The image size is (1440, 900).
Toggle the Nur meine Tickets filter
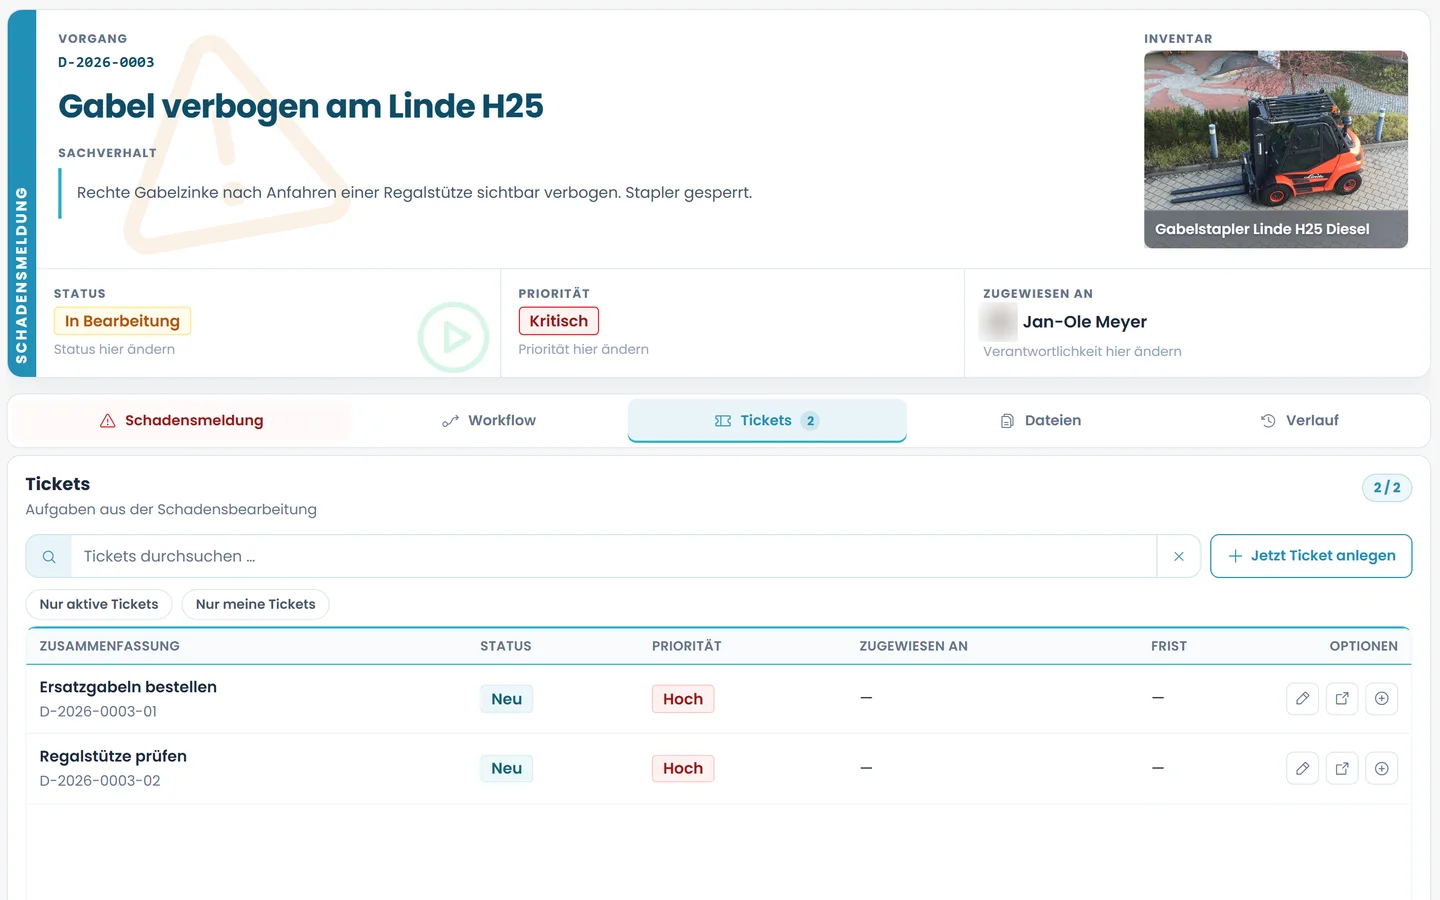(256, 604)
